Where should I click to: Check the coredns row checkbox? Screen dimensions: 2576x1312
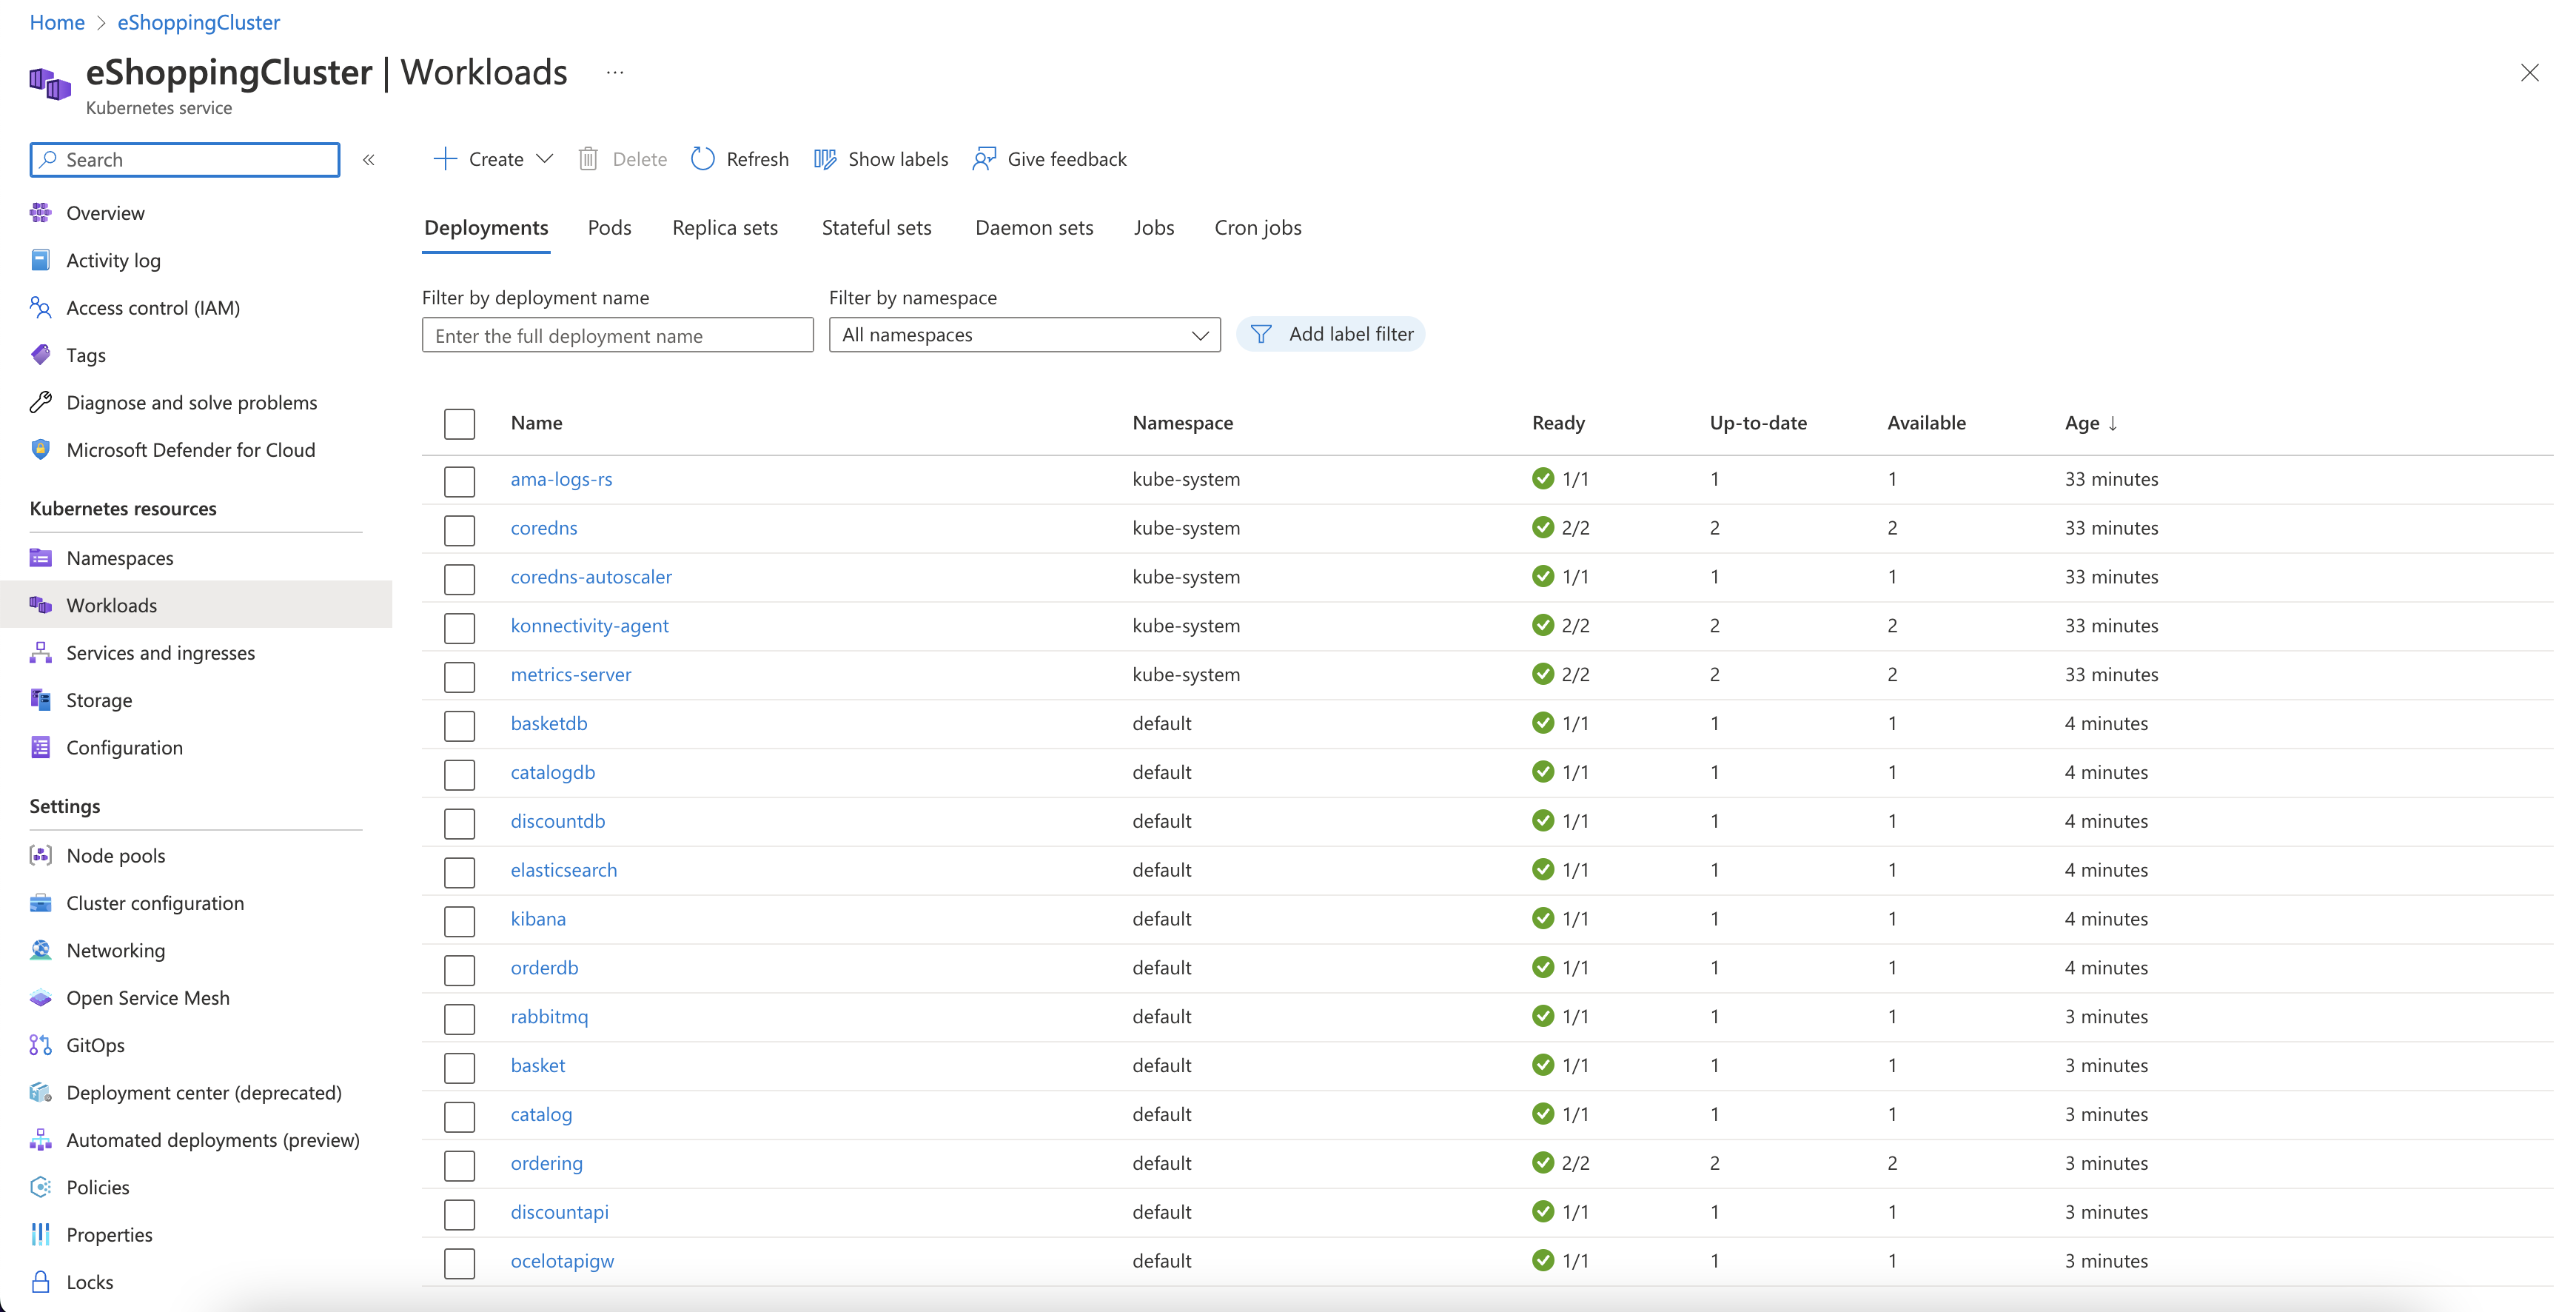pyautogui.click(x=459, y=530)
